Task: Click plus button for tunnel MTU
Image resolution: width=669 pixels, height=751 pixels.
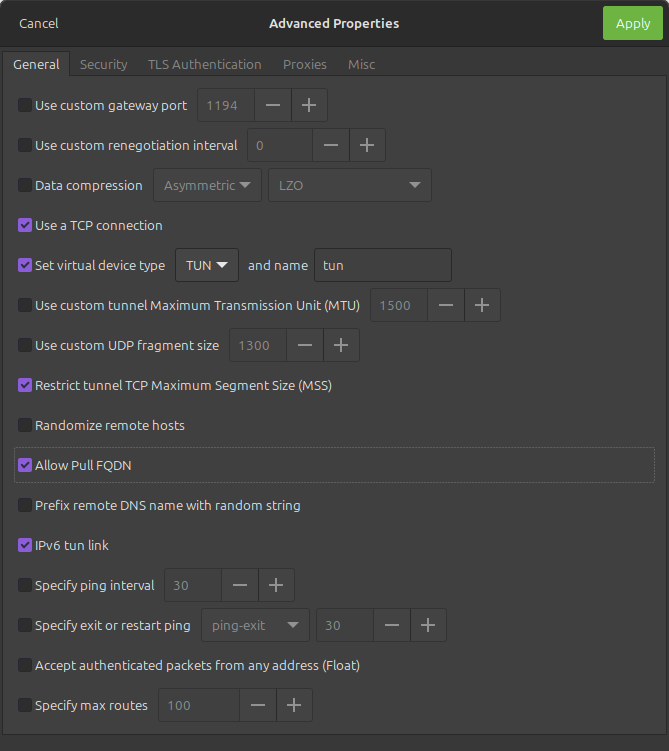Action: [x=482, y=305]
